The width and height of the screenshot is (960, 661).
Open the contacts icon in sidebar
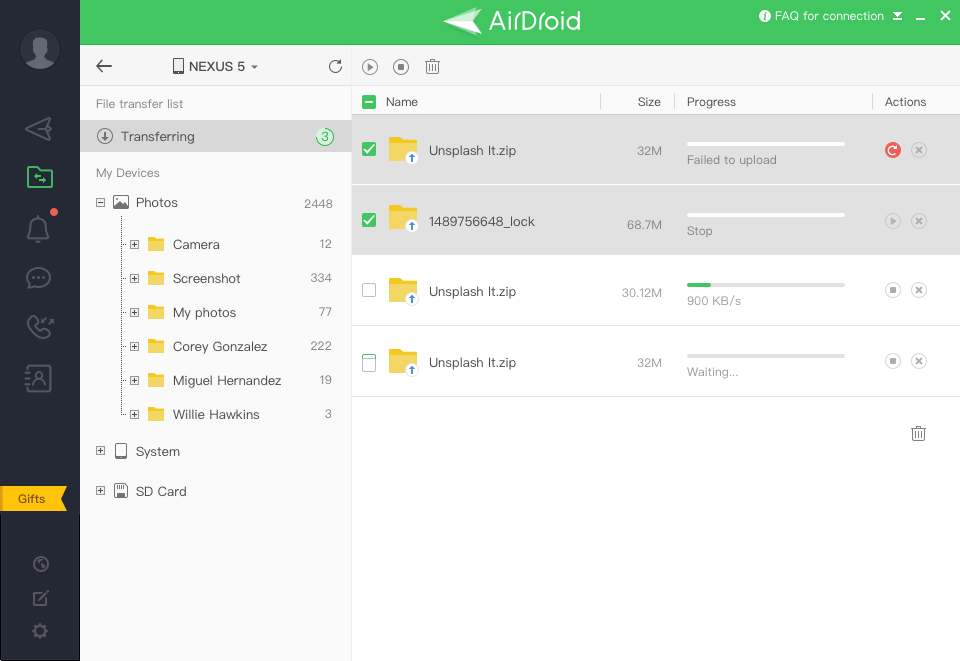coord(39,378)
